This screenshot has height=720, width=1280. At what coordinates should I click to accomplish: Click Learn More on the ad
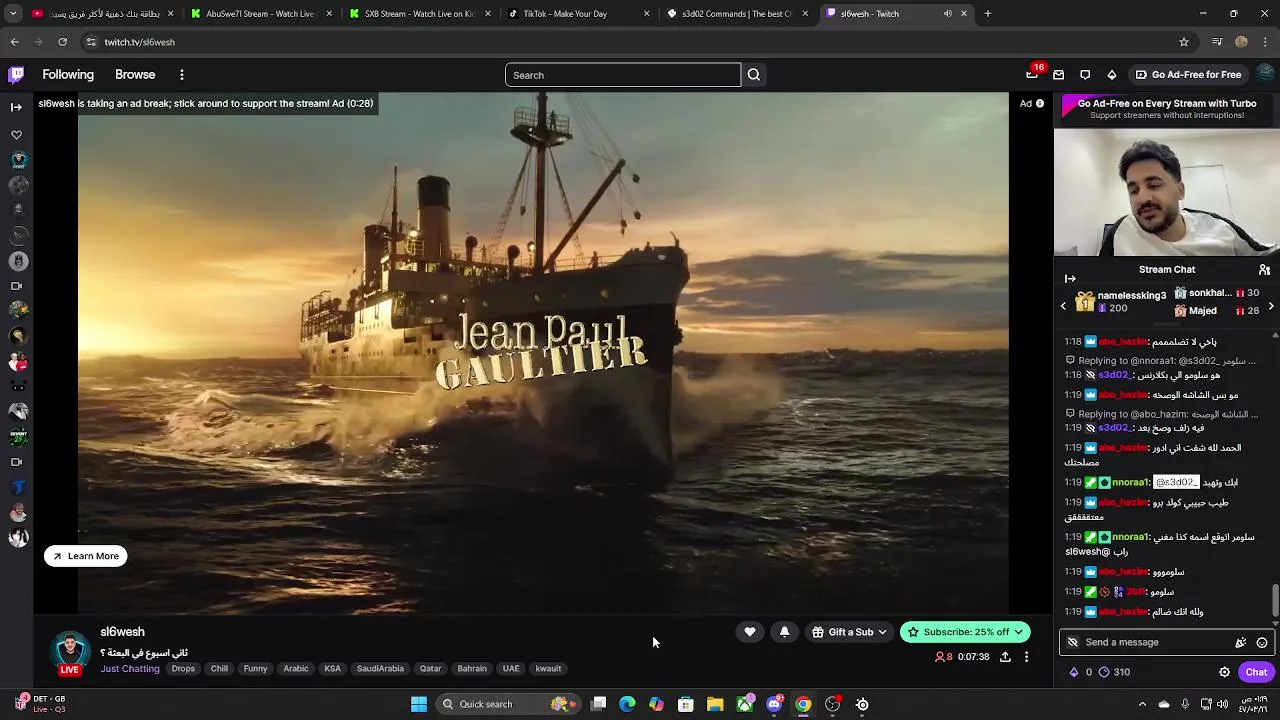coord(86,556)
